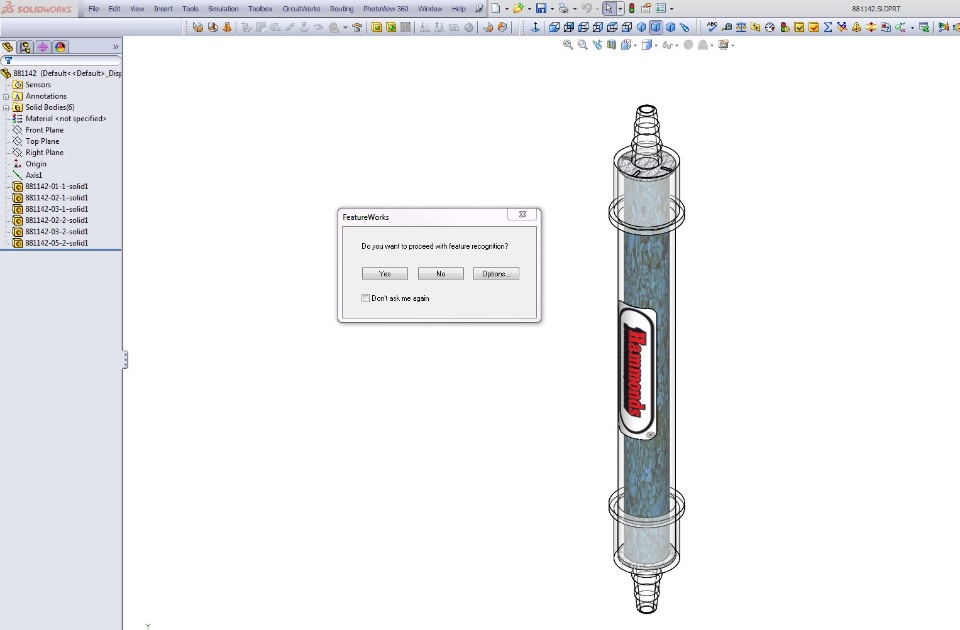
Task: Switch to FeatureManager design tree tab
Action: [8, 47]
